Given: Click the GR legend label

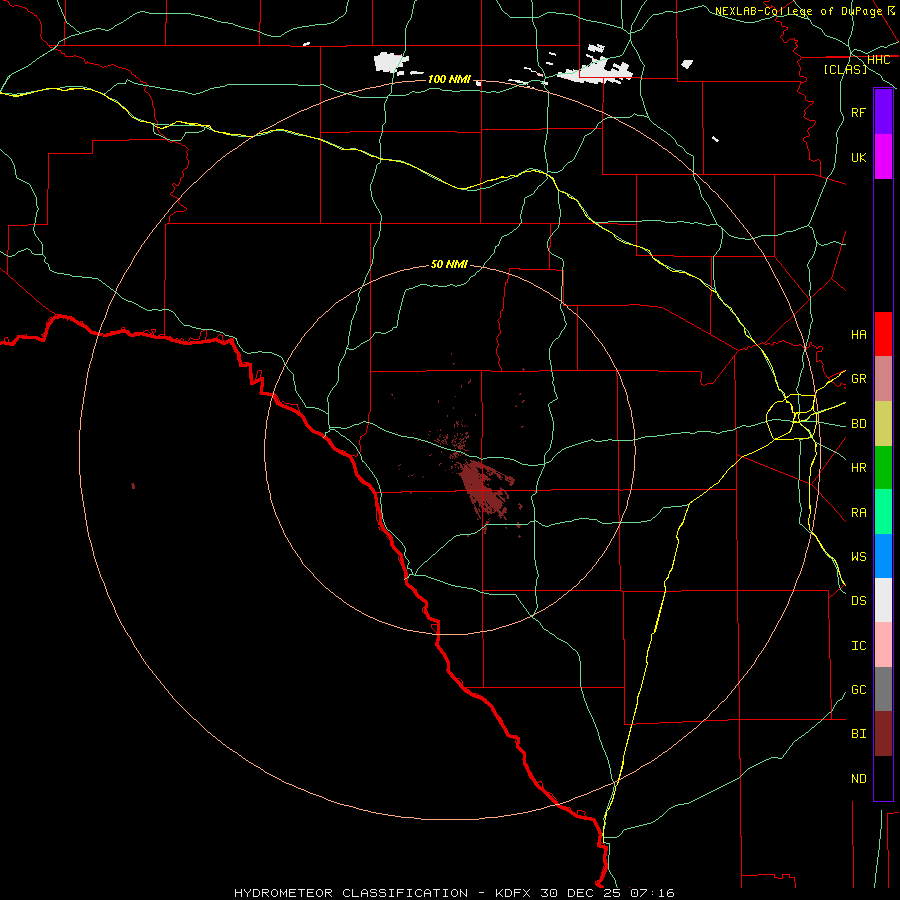Looking at the screenshot, I should (x=858, y=379).
